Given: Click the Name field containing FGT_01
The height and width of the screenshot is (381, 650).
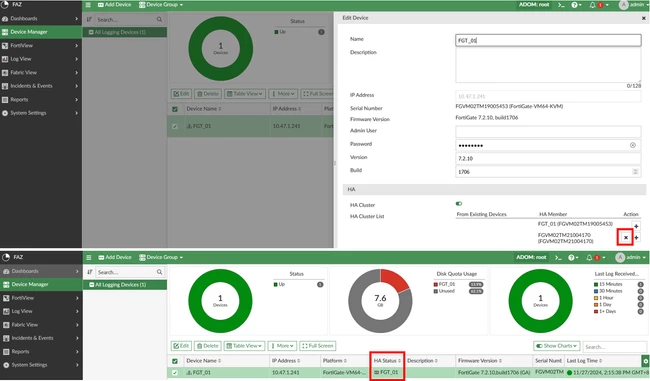Looking at the screenshot, I should [x=548, y=40].
